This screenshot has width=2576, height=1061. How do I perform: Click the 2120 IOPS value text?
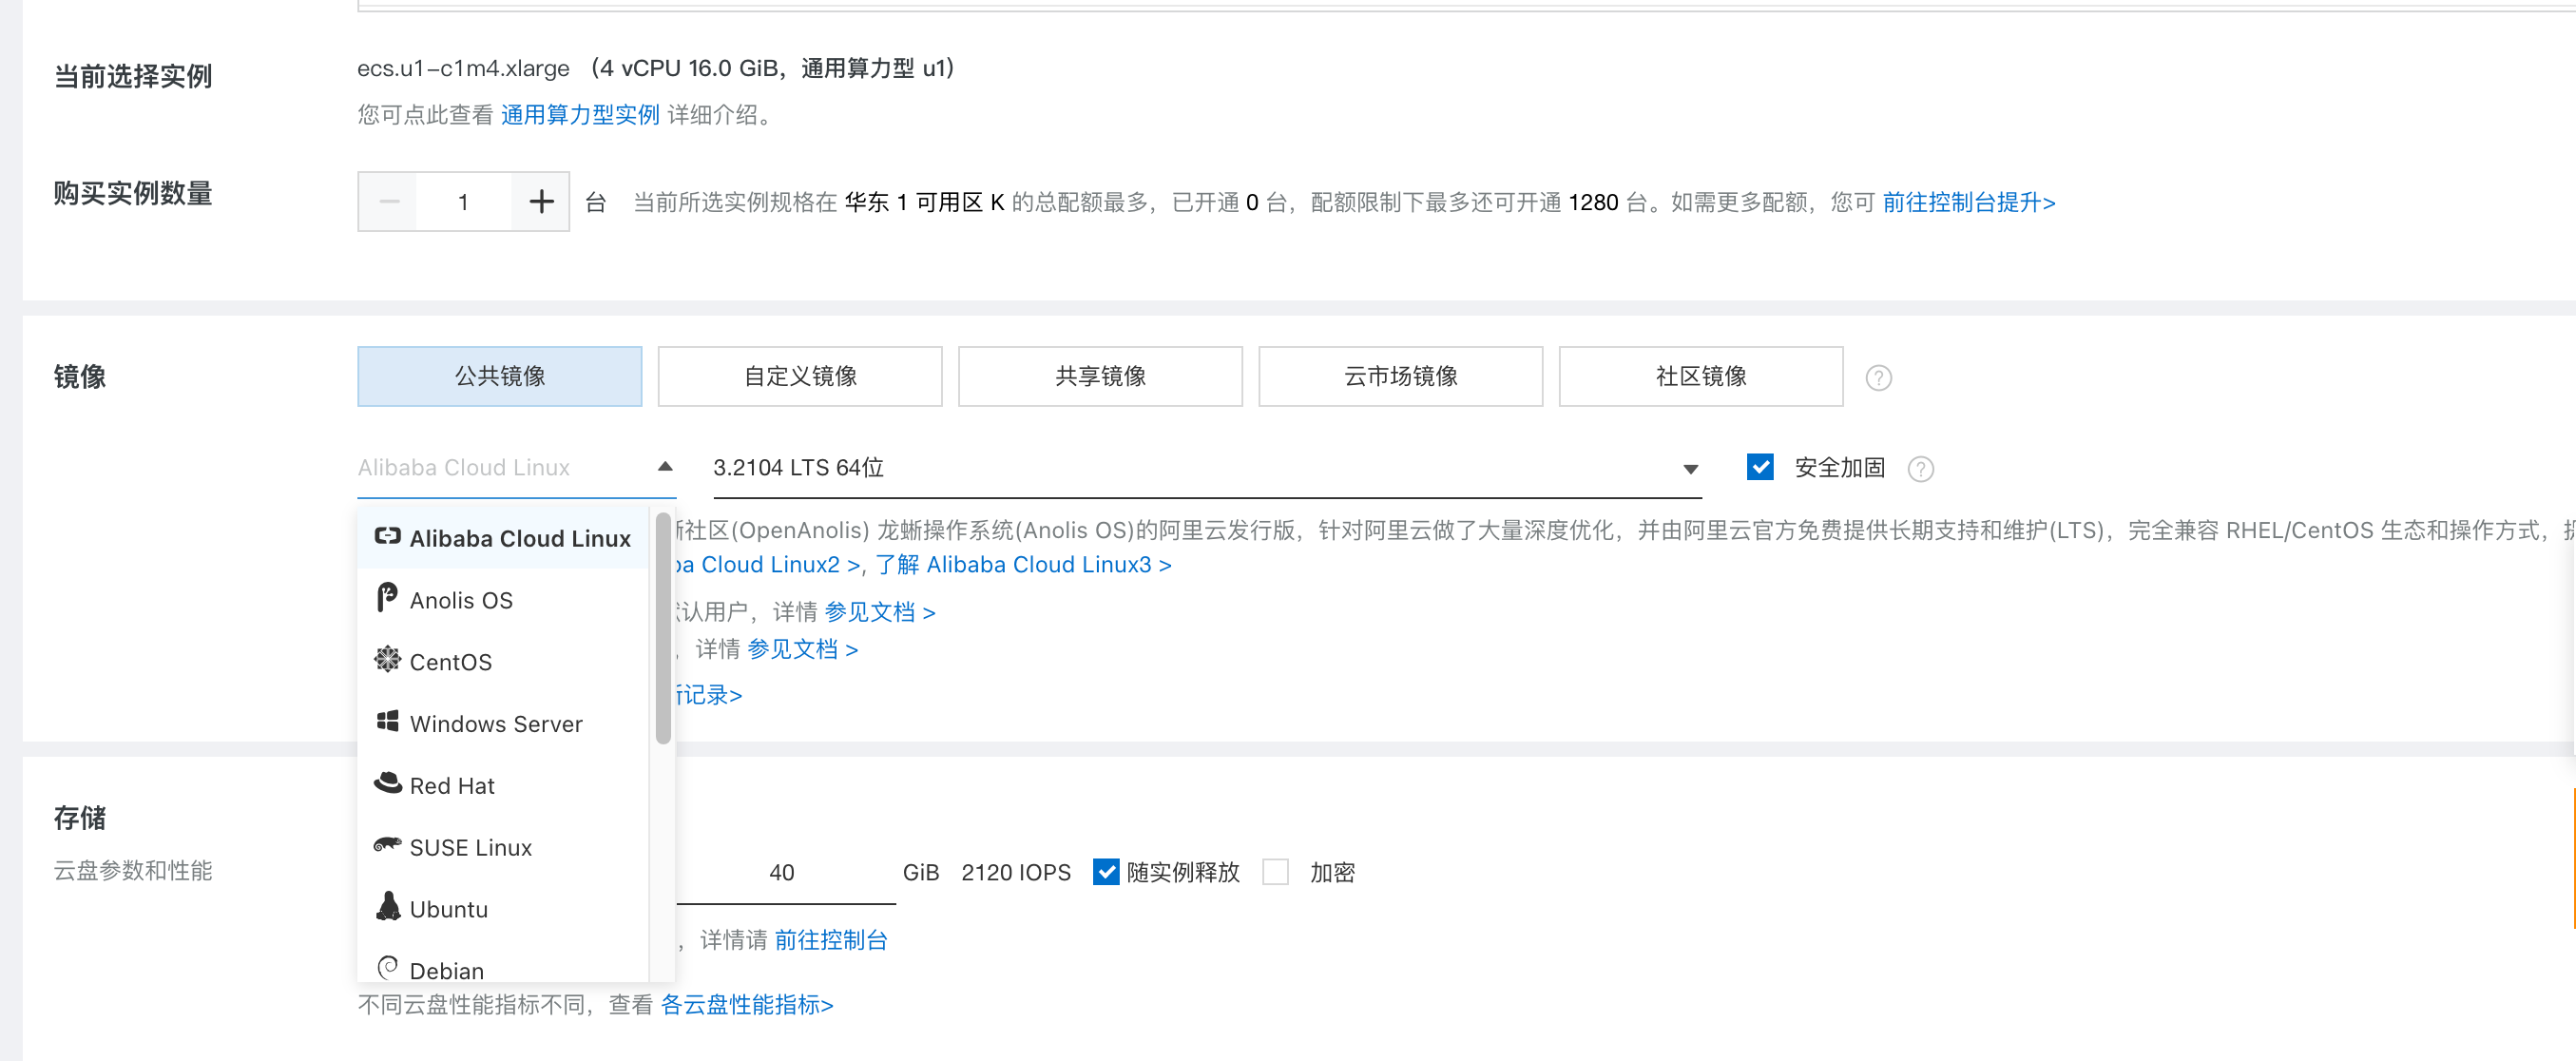1016,873
